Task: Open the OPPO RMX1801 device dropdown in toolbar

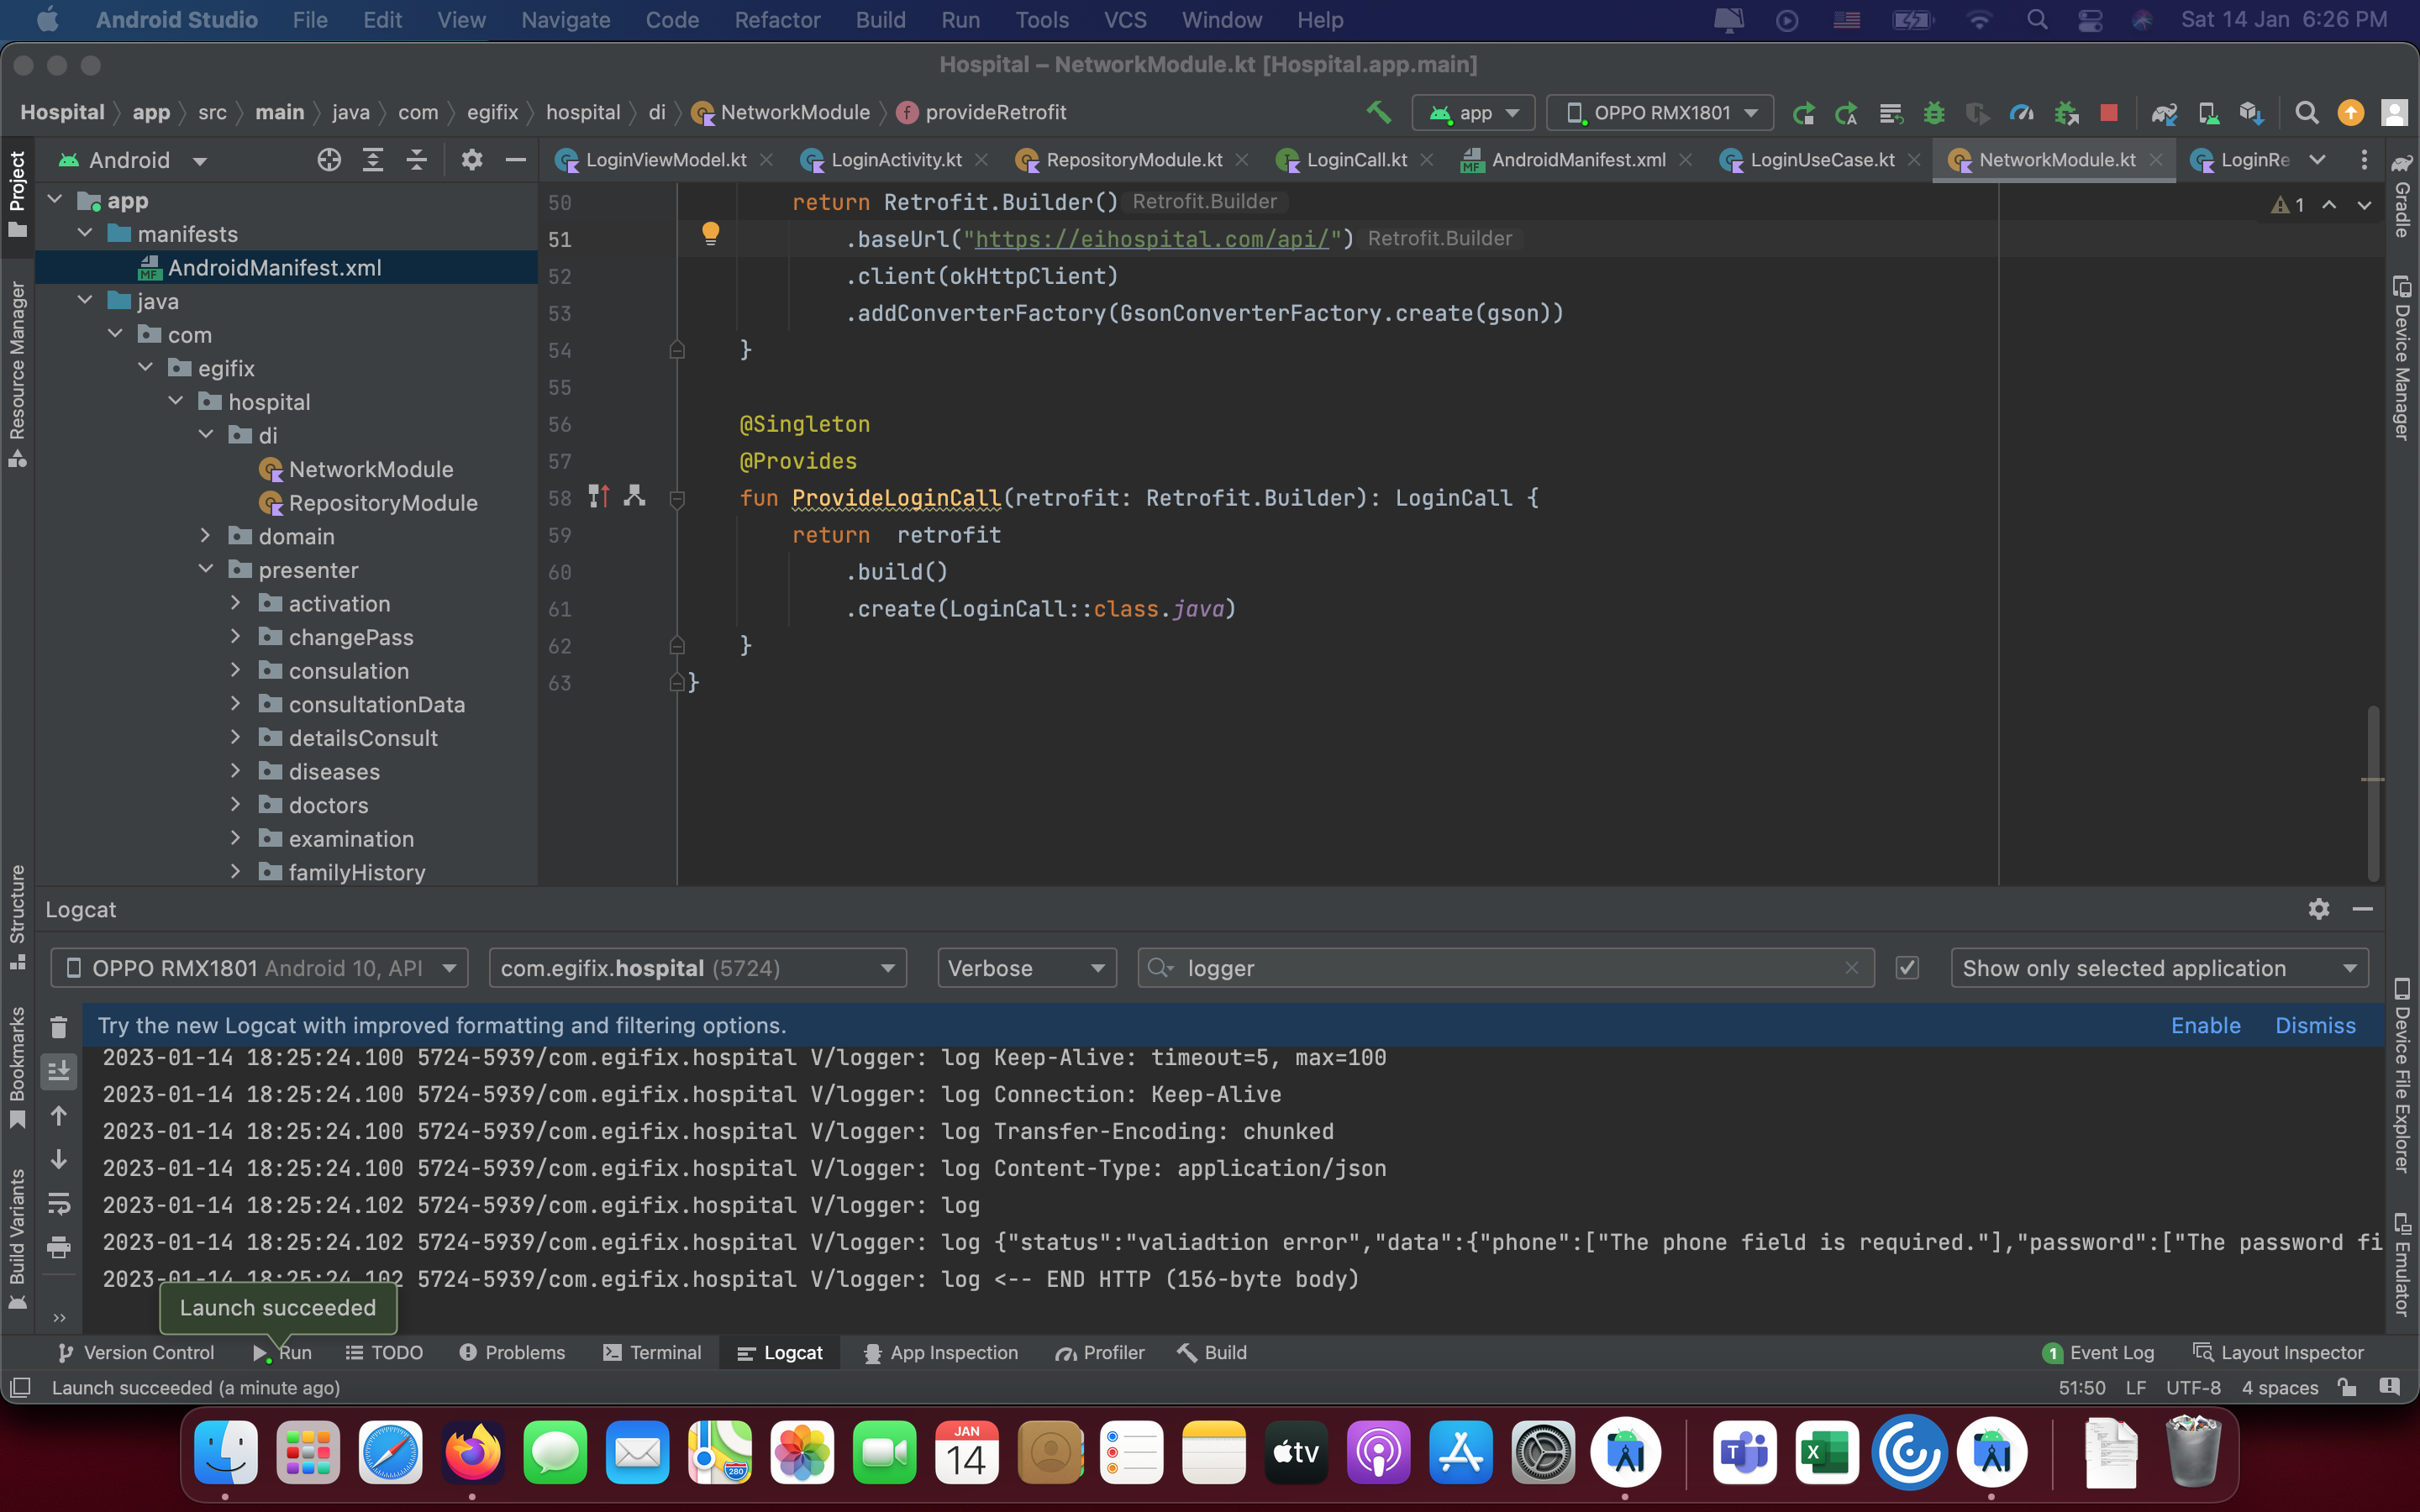Action: tap(1660, 113)
